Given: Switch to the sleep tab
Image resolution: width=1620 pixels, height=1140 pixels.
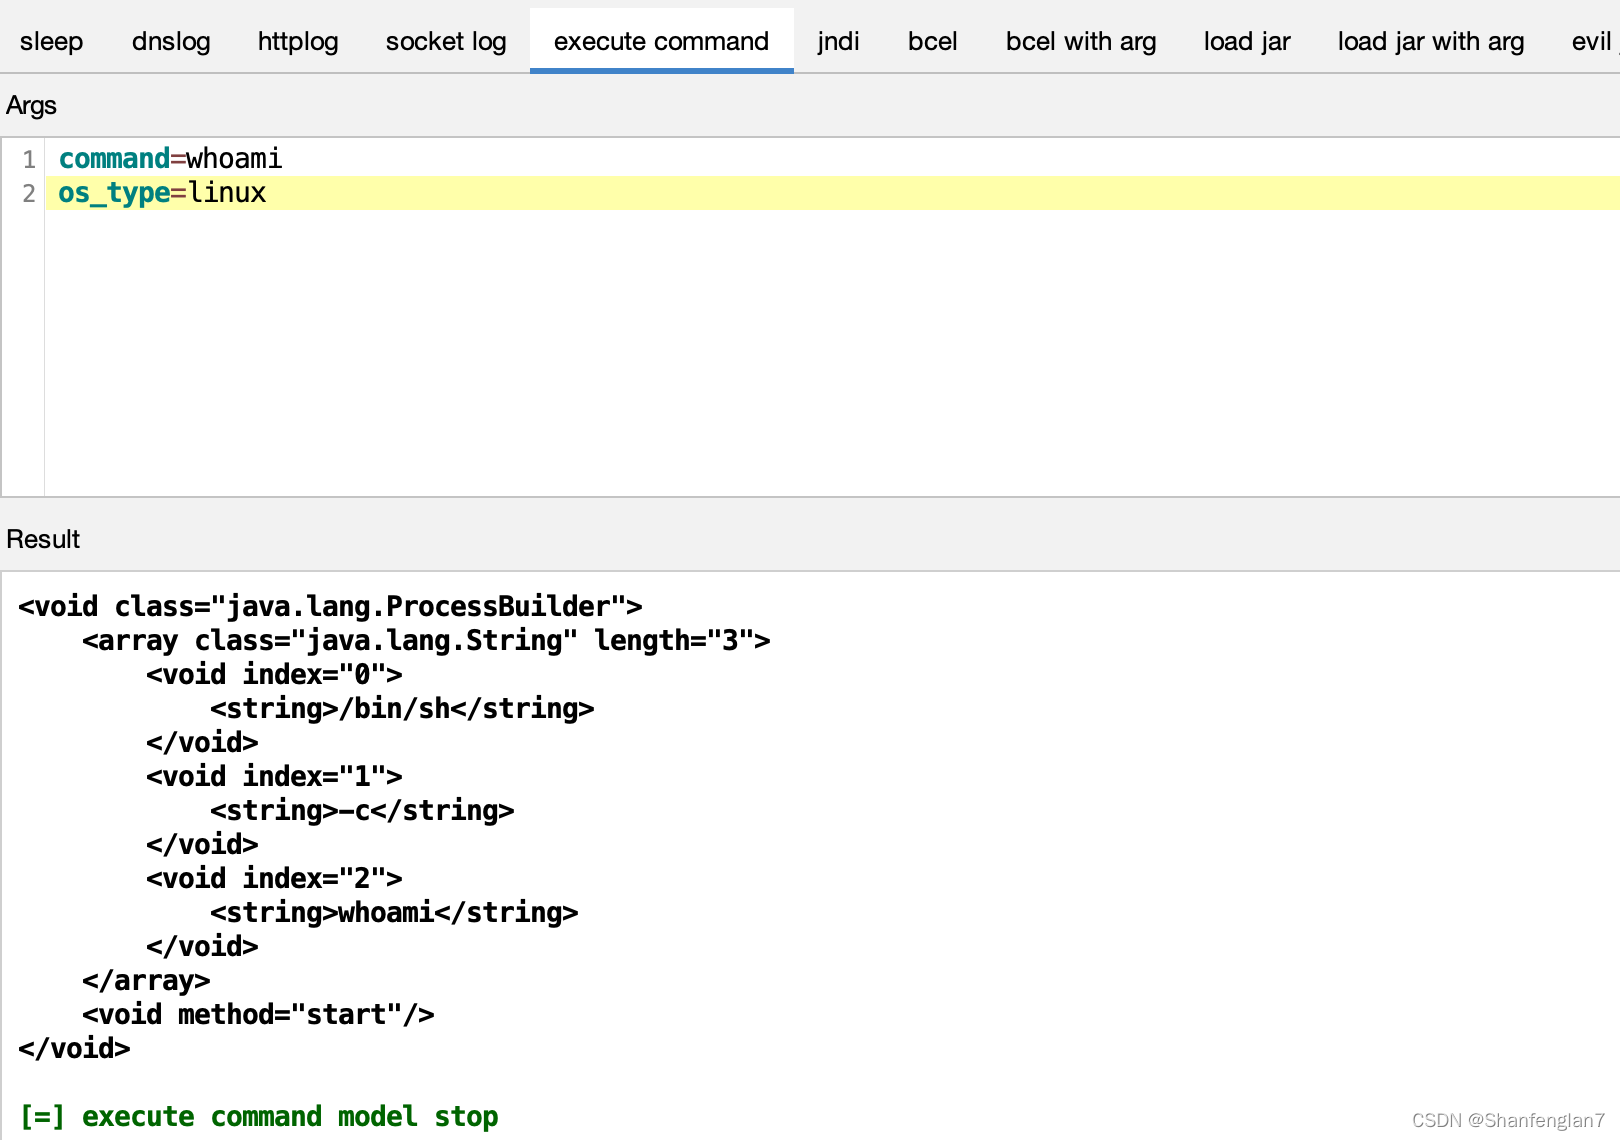Looking at the screenshot, I should [x=51, y=41].
